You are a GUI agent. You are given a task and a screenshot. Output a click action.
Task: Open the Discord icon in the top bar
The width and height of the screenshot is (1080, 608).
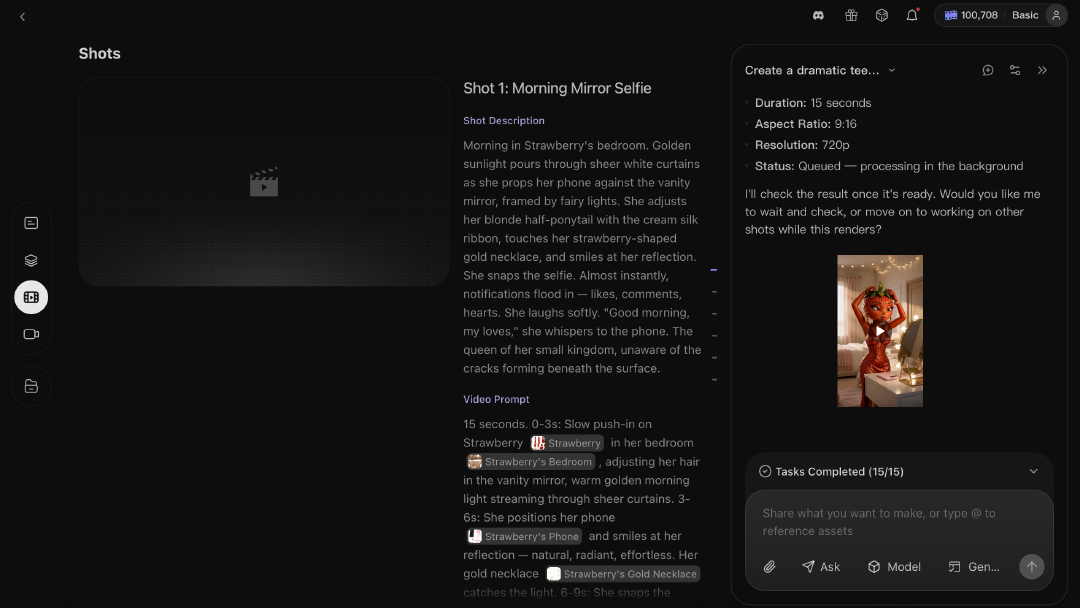(x=818, y=15)
